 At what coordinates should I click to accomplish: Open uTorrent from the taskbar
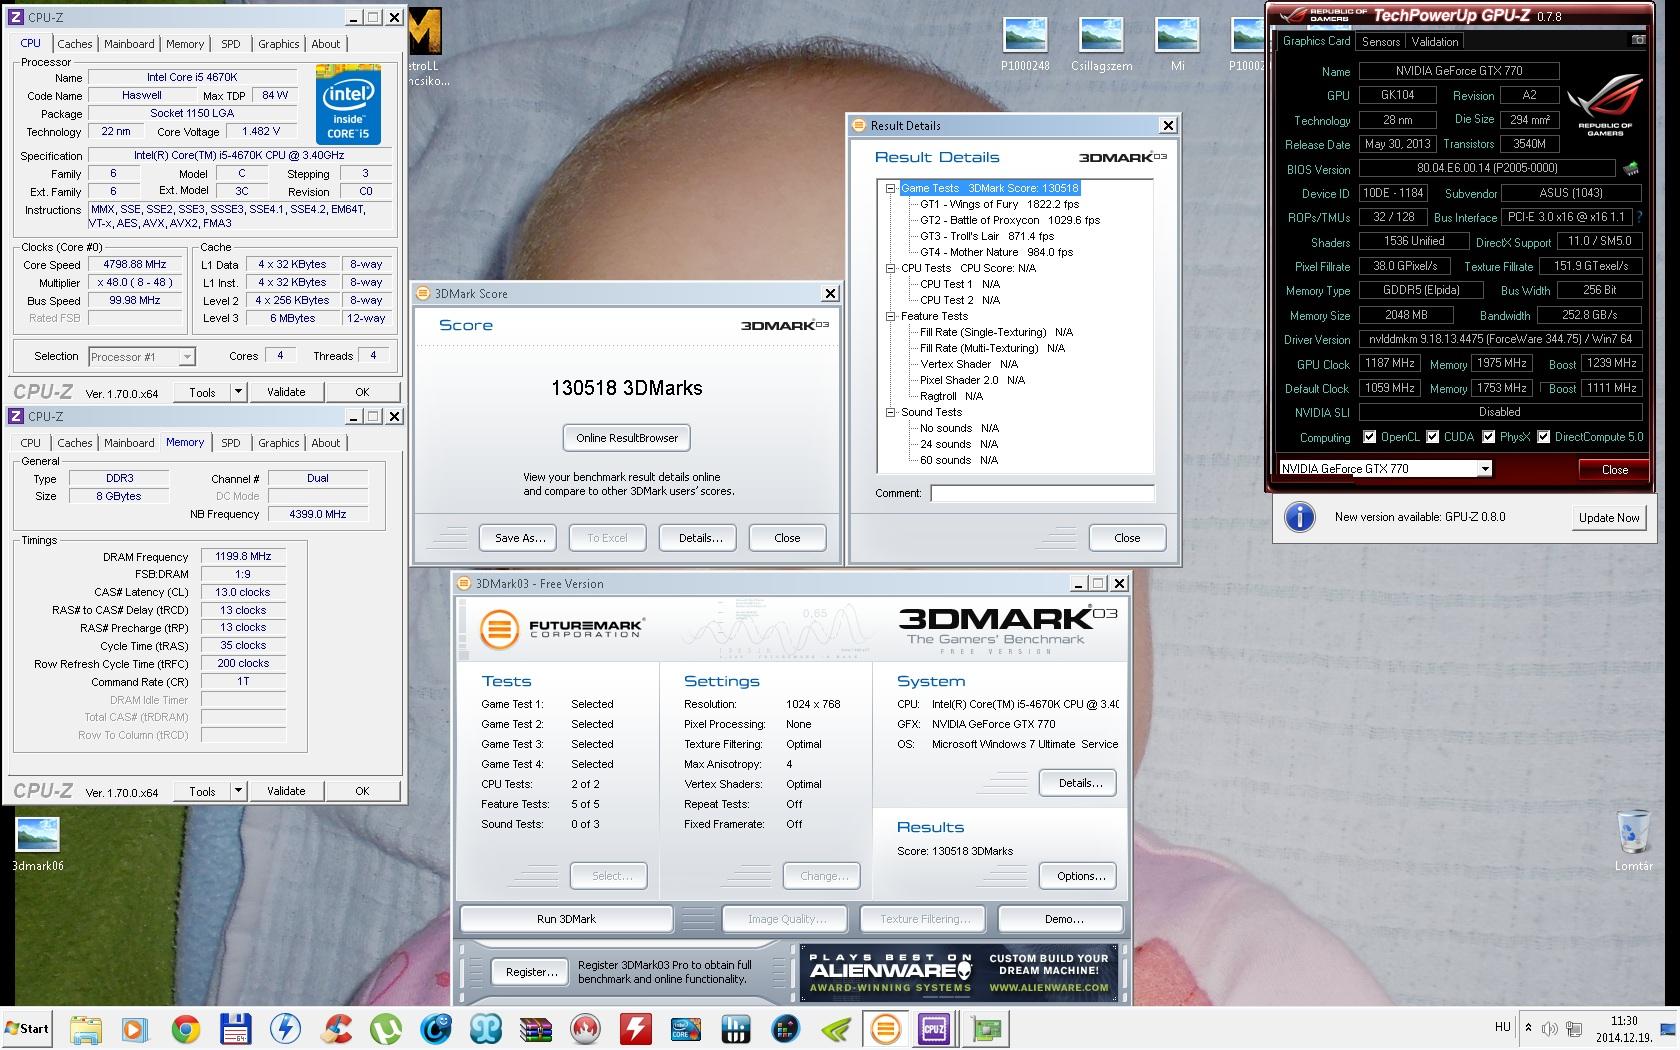[386, 1029]
